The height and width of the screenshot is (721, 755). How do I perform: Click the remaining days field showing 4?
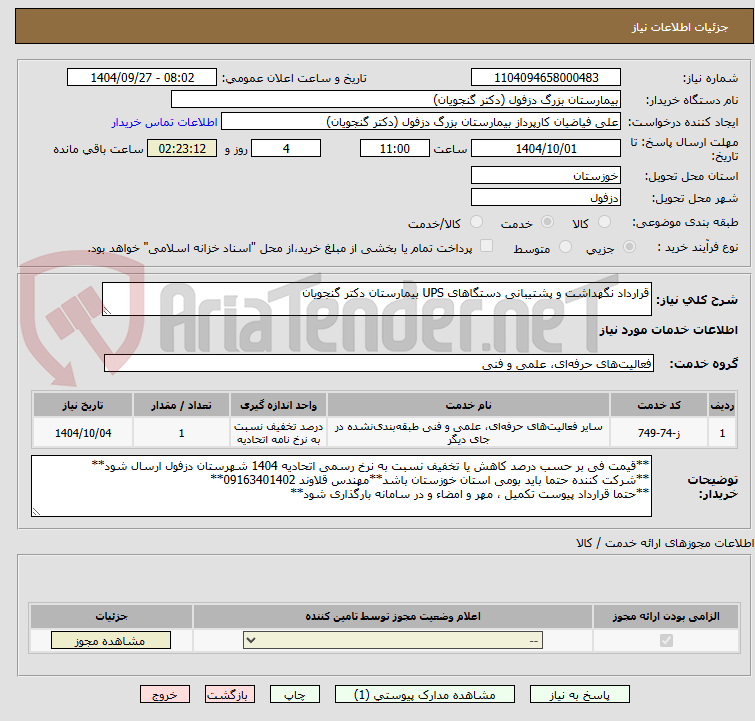pyautogui.click(x=286, y=148)
